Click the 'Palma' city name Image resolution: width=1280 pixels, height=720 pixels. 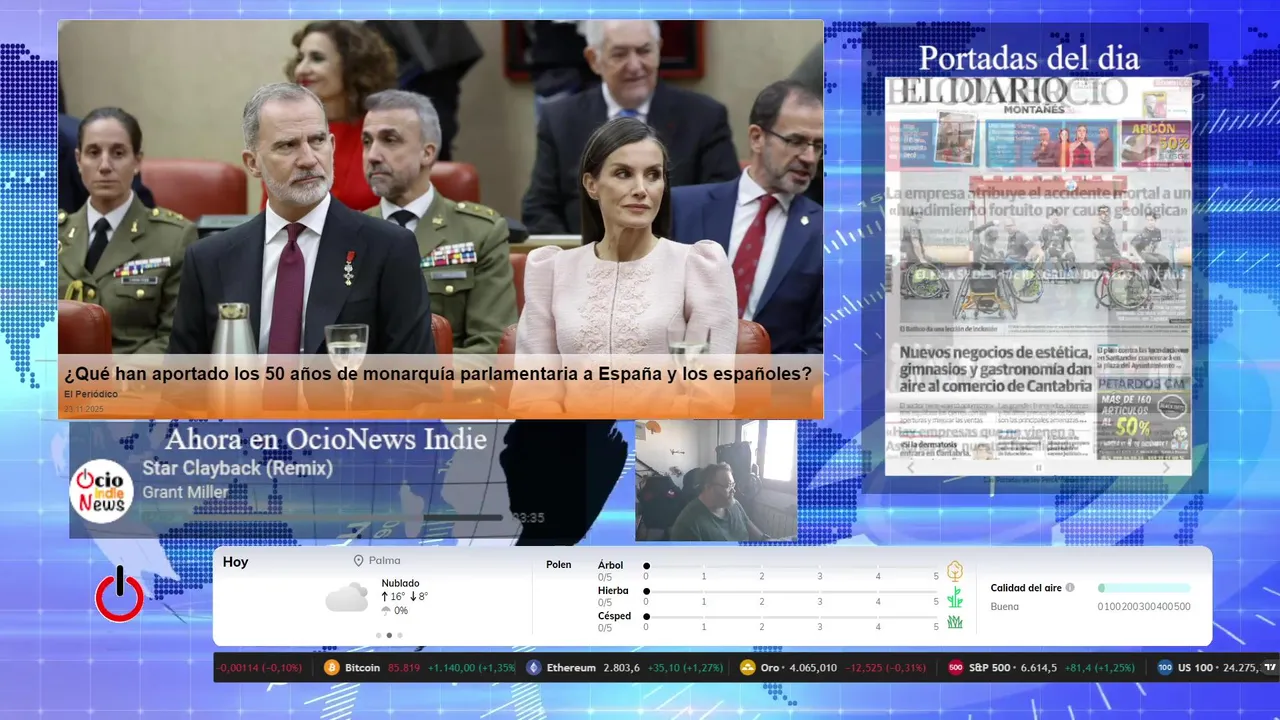click(x=385, y=562)
